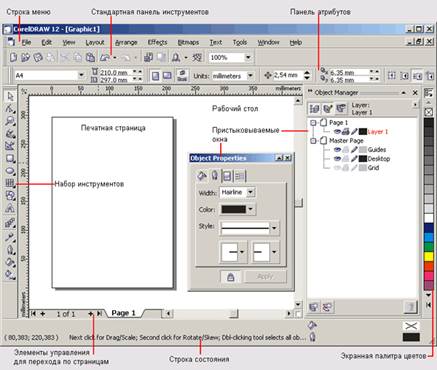The image size is (437, 370).
Task: Click the Paste icon in standard toolbar
Action: coord(90,58)
